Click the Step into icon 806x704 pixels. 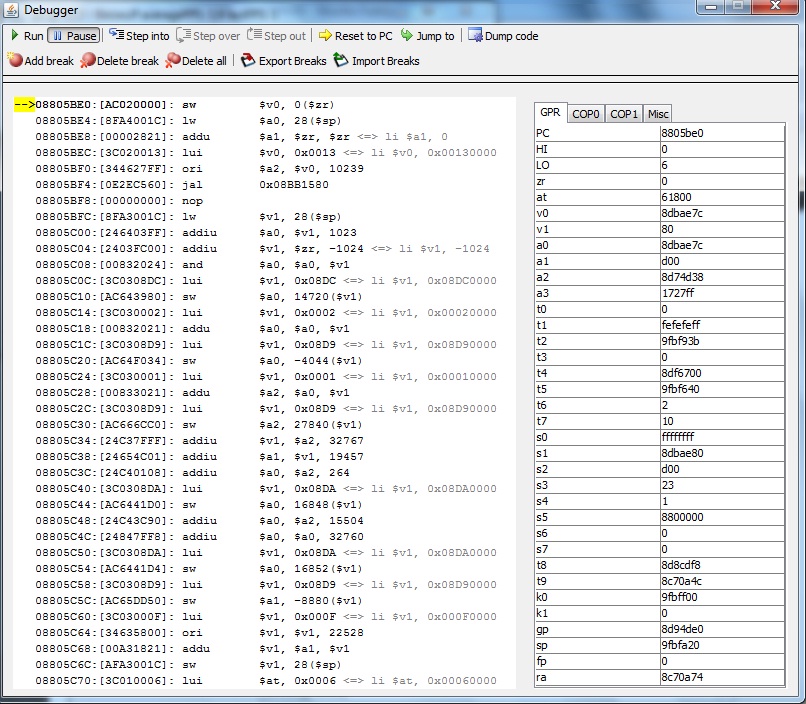(117, 36)
